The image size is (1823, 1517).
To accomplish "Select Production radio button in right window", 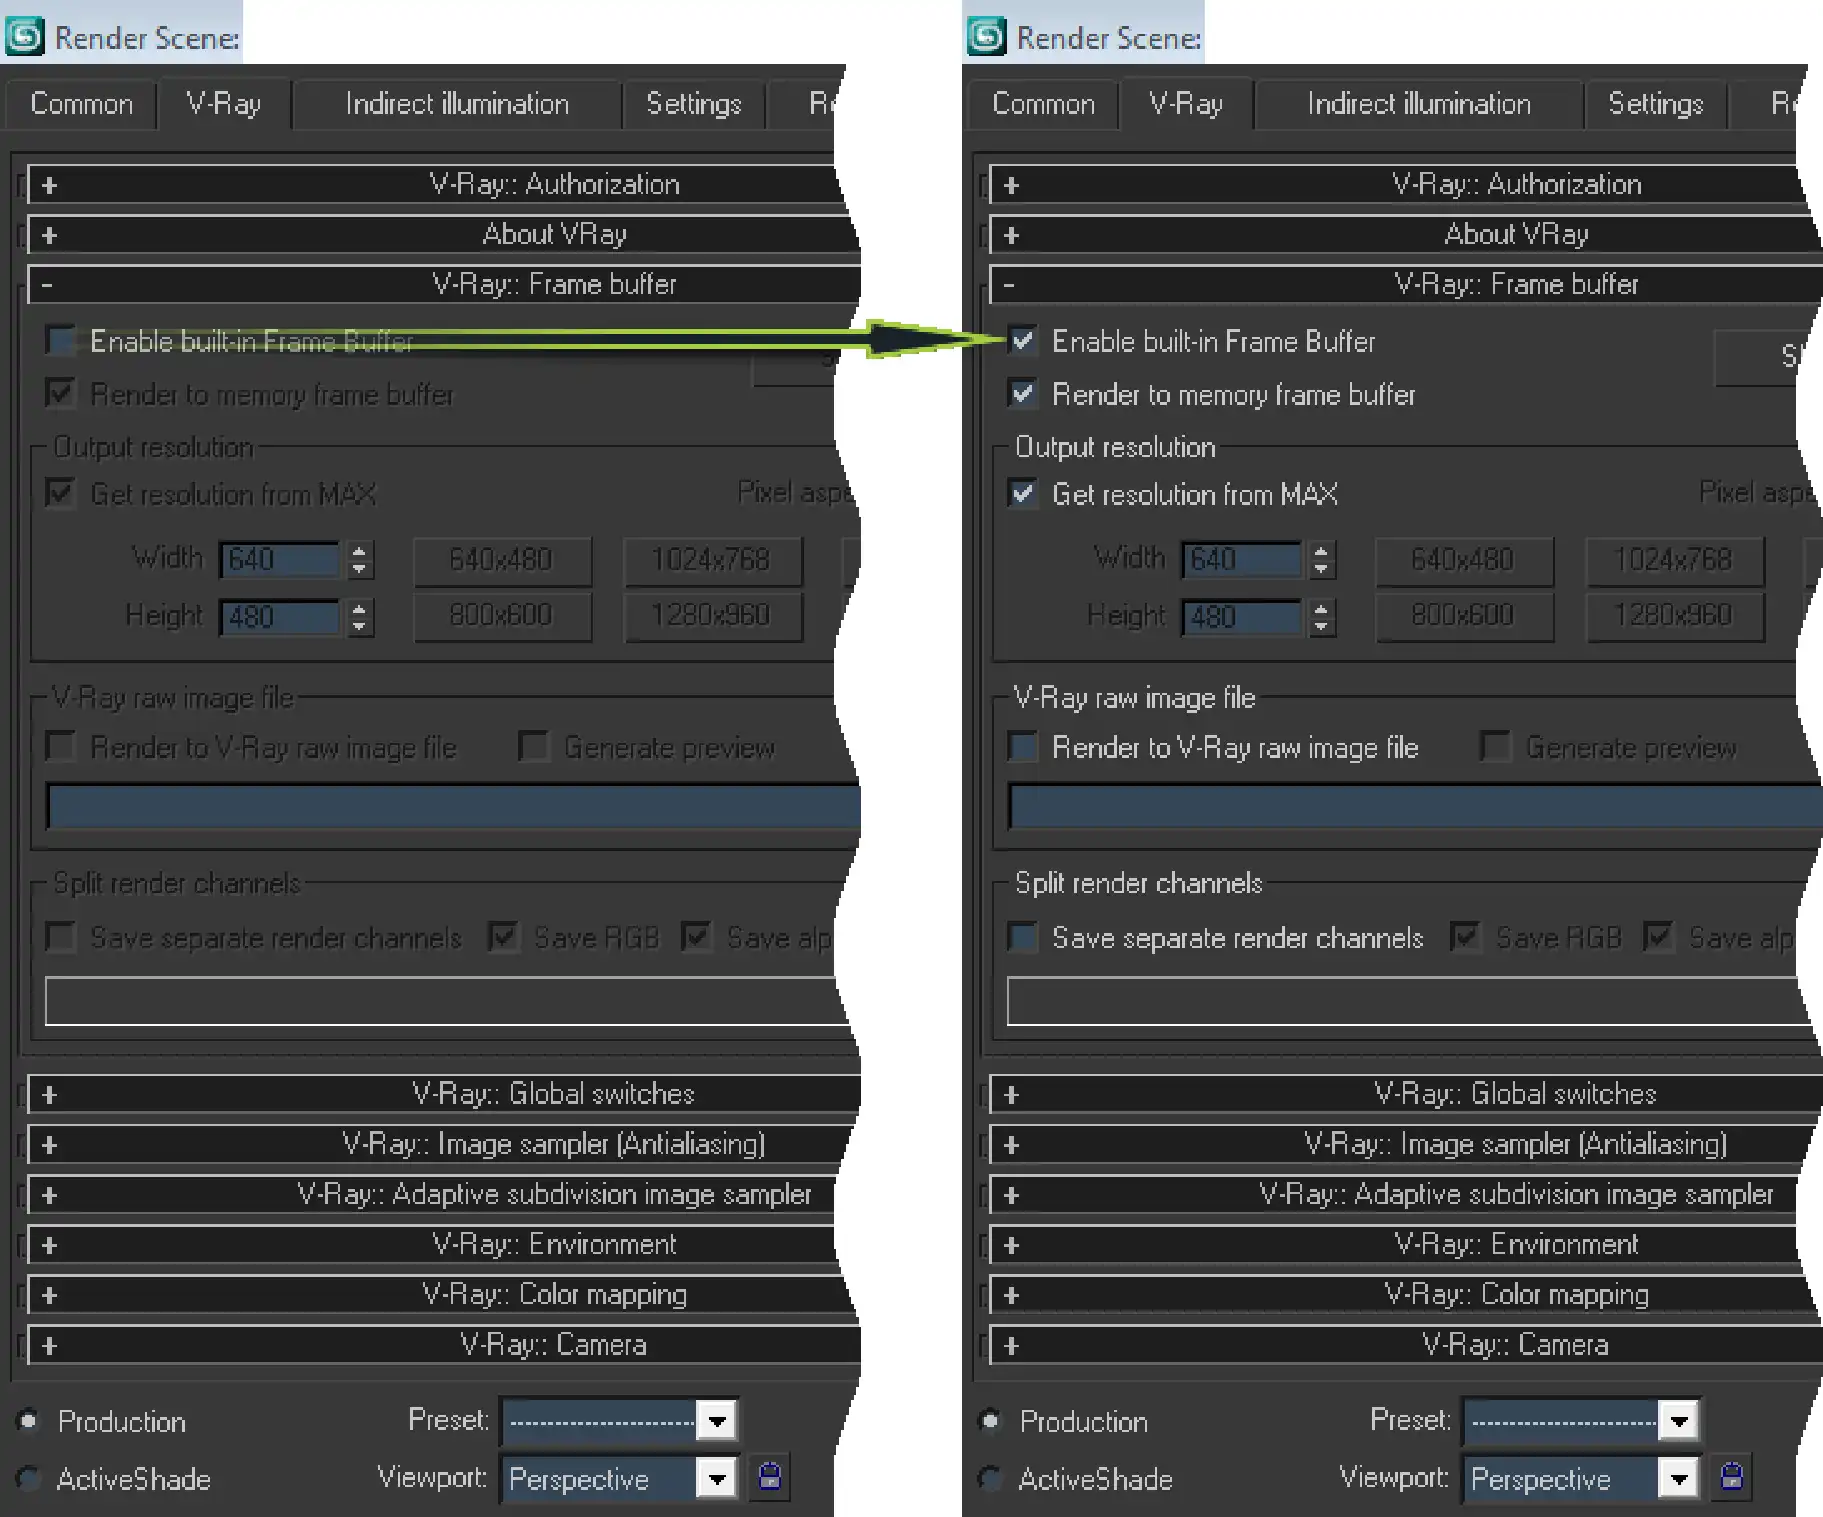I will click(x=991, y=1420).
